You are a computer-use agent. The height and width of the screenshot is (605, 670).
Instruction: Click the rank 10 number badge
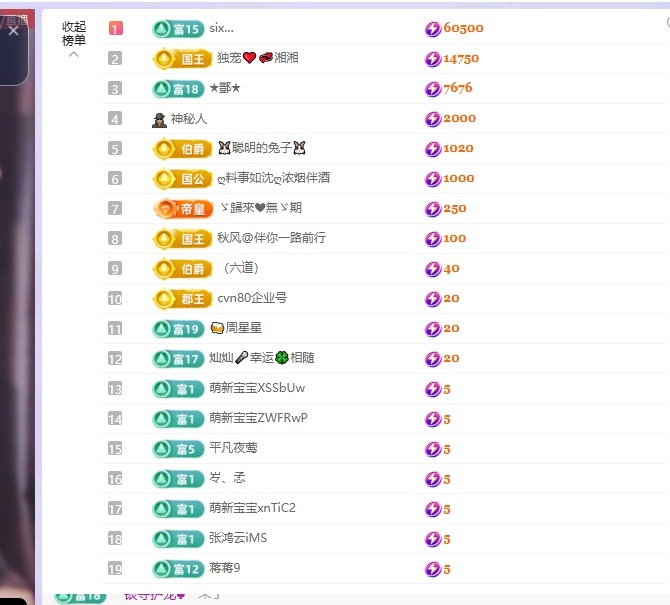pyautogui.click(x=115, y=299)
